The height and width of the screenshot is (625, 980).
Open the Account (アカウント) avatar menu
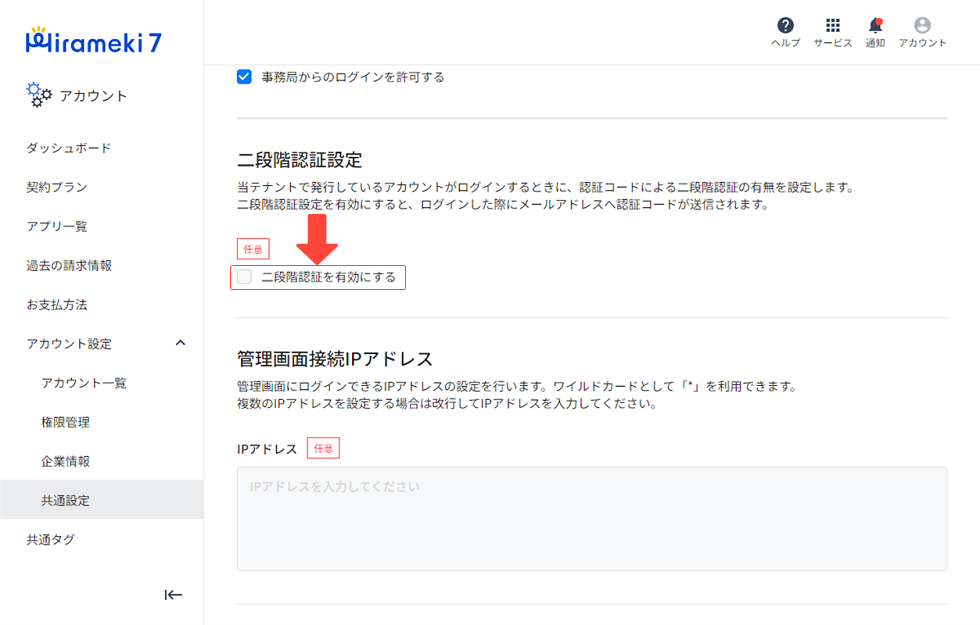(x=922, y=26)
